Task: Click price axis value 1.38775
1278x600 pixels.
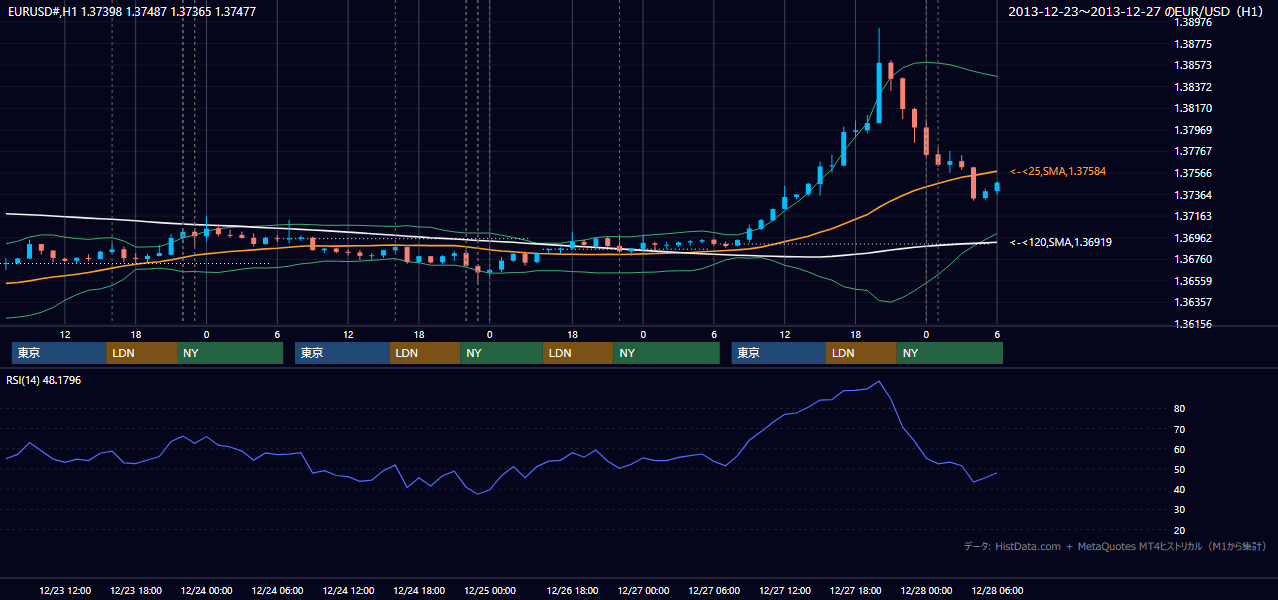Action: click(x=1194, y=44)
